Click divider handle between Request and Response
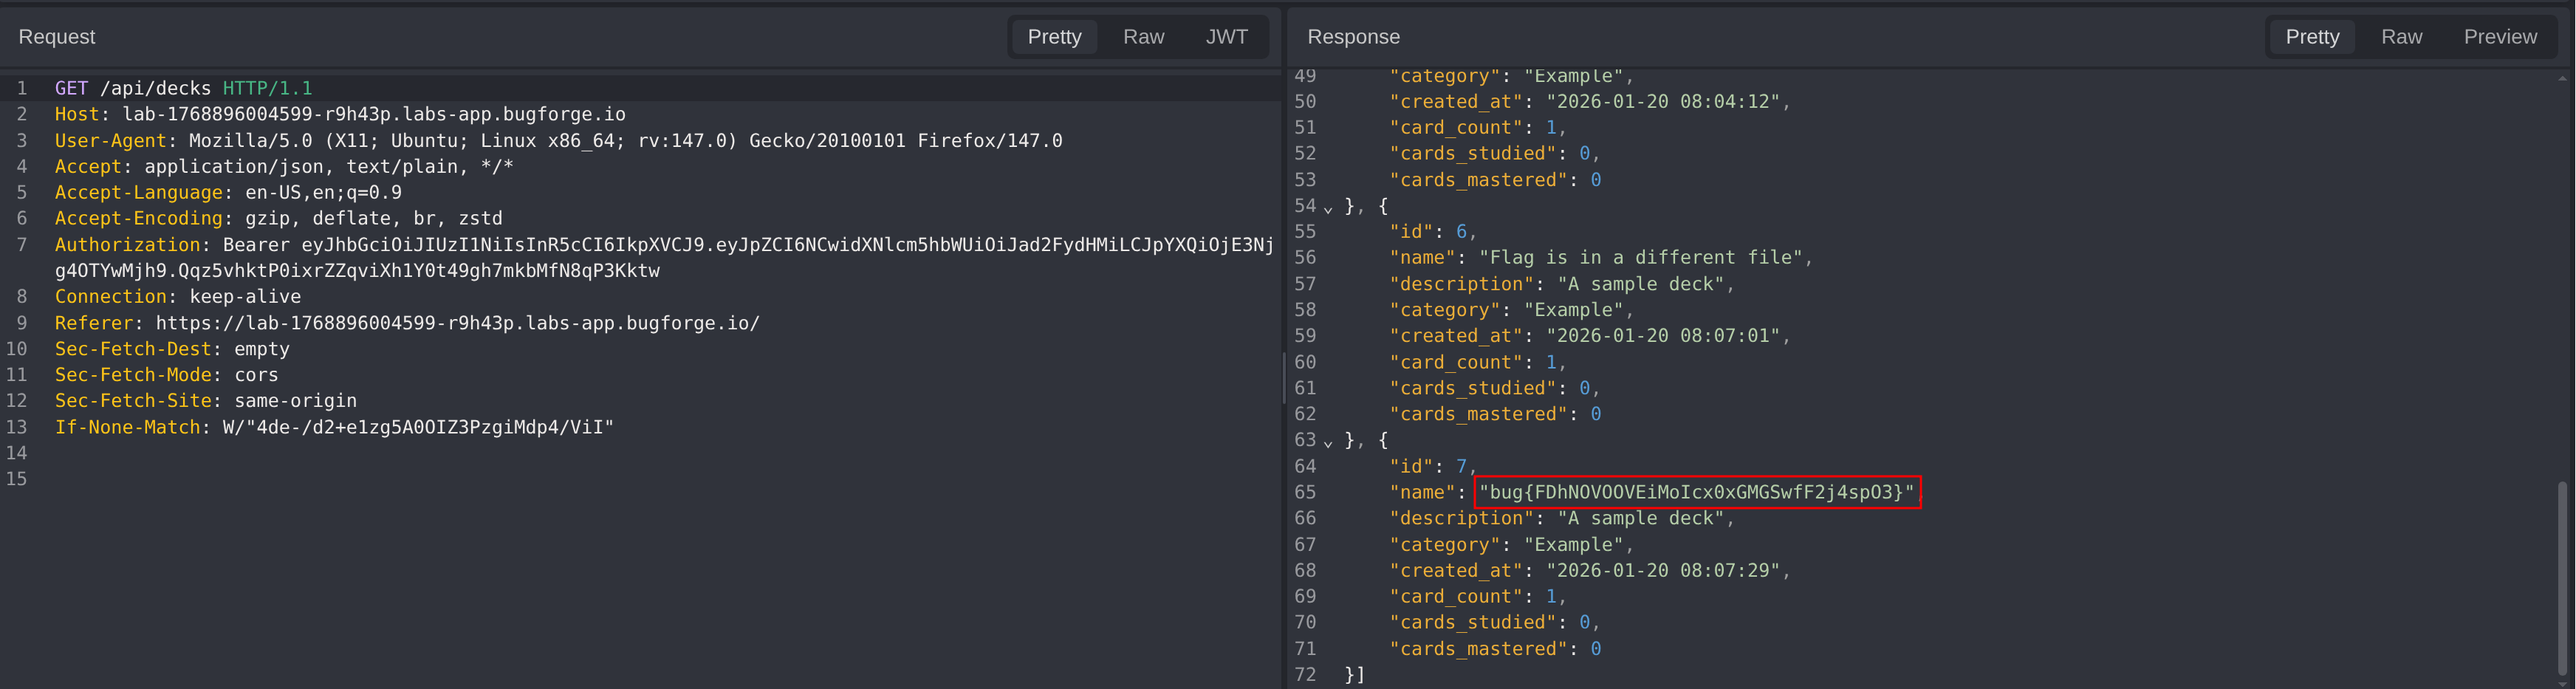The width and height of the screenshot is (2576, 689). (x=1284, y=377)
